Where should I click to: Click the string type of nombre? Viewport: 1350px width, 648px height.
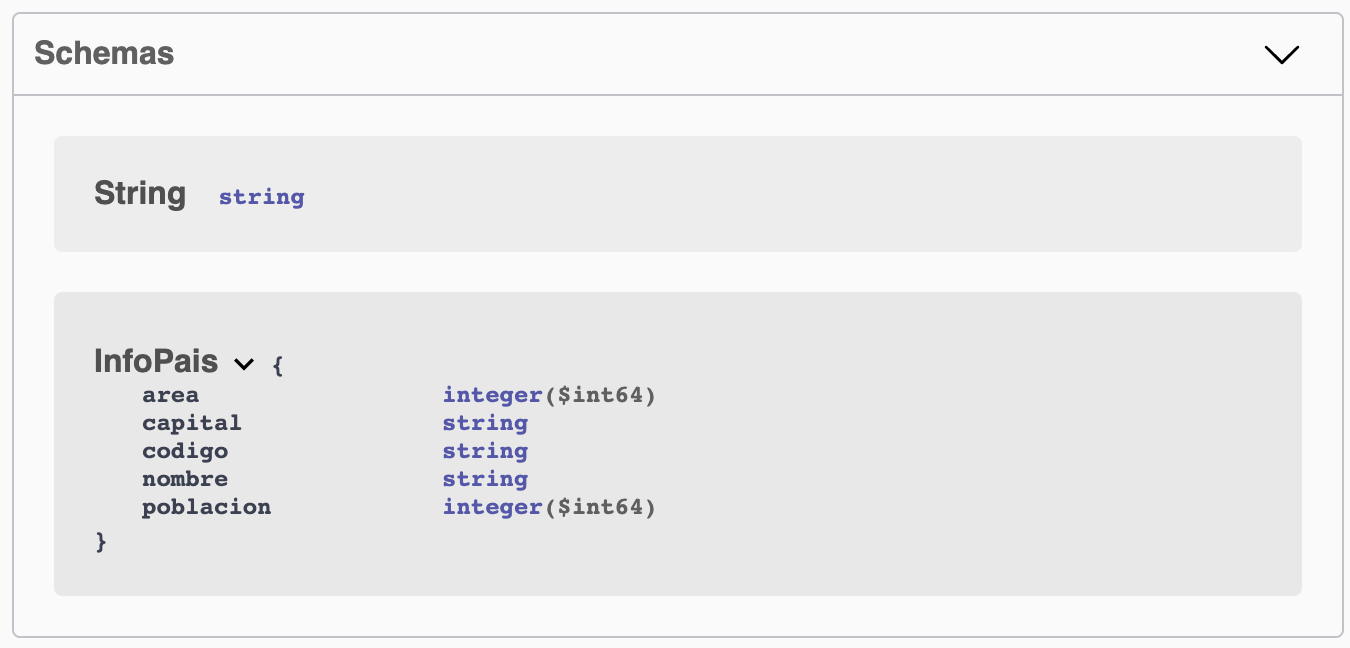pos(485,479)
